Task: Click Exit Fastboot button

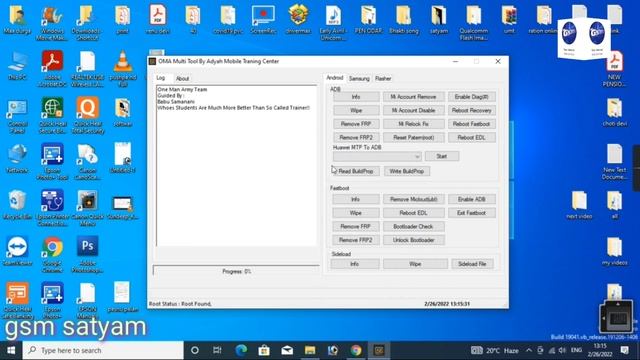Action: pyautogui.click(x=471, y=213)
